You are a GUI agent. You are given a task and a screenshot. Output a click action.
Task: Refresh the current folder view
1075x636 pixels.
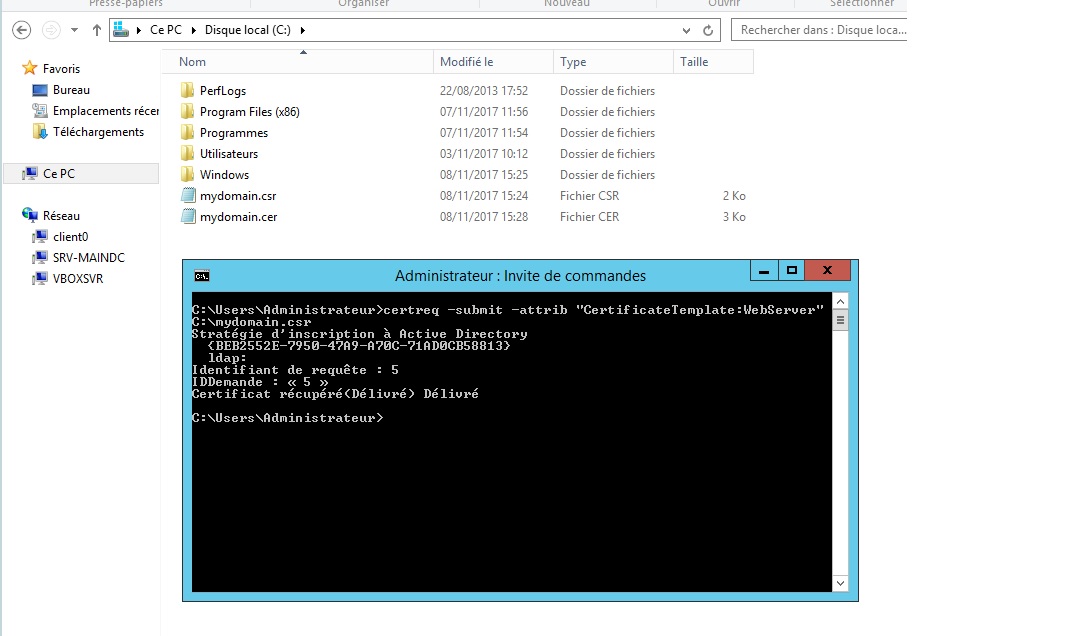(708, 30)
